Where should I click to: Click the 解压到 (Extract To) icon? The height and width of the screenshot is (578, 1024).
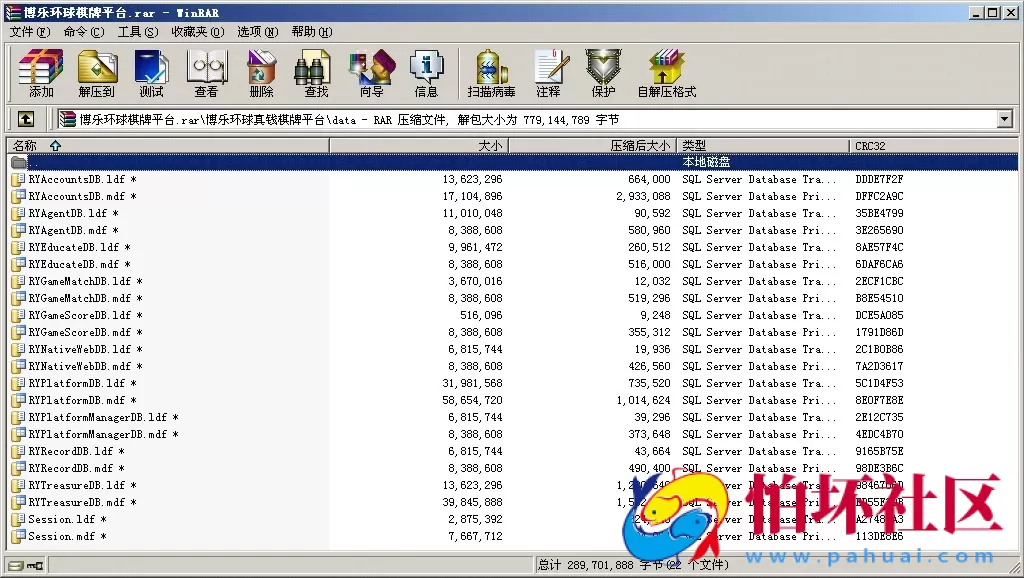[x=97, y=72]
